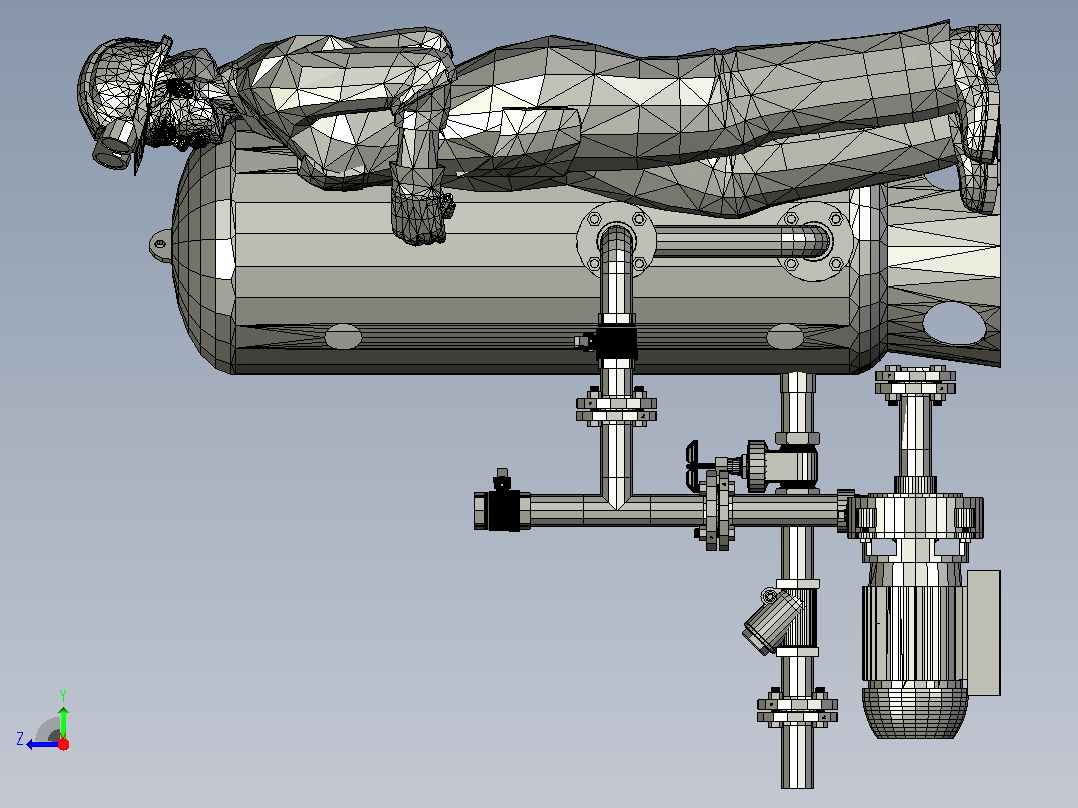Select the lifting lug on the tank's rounded end

(x=159, y=245)
